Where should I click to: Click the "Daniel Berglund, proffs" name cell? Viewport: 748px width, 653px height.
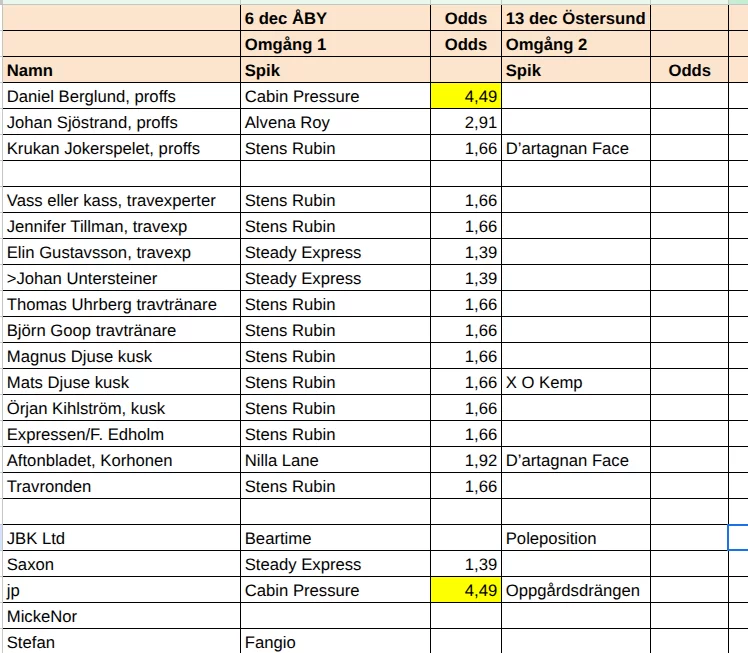pos(91,97)
